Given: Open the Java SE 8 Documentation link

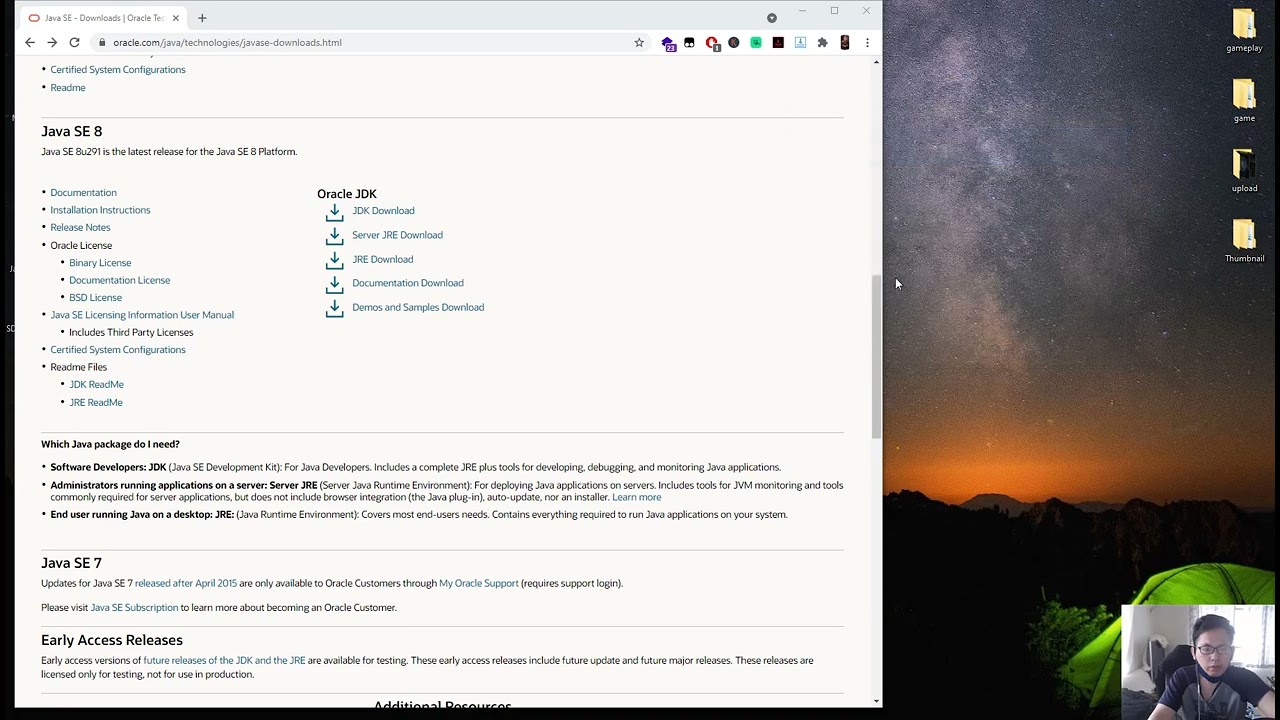Looking at the screenshot, I should 83,192.
